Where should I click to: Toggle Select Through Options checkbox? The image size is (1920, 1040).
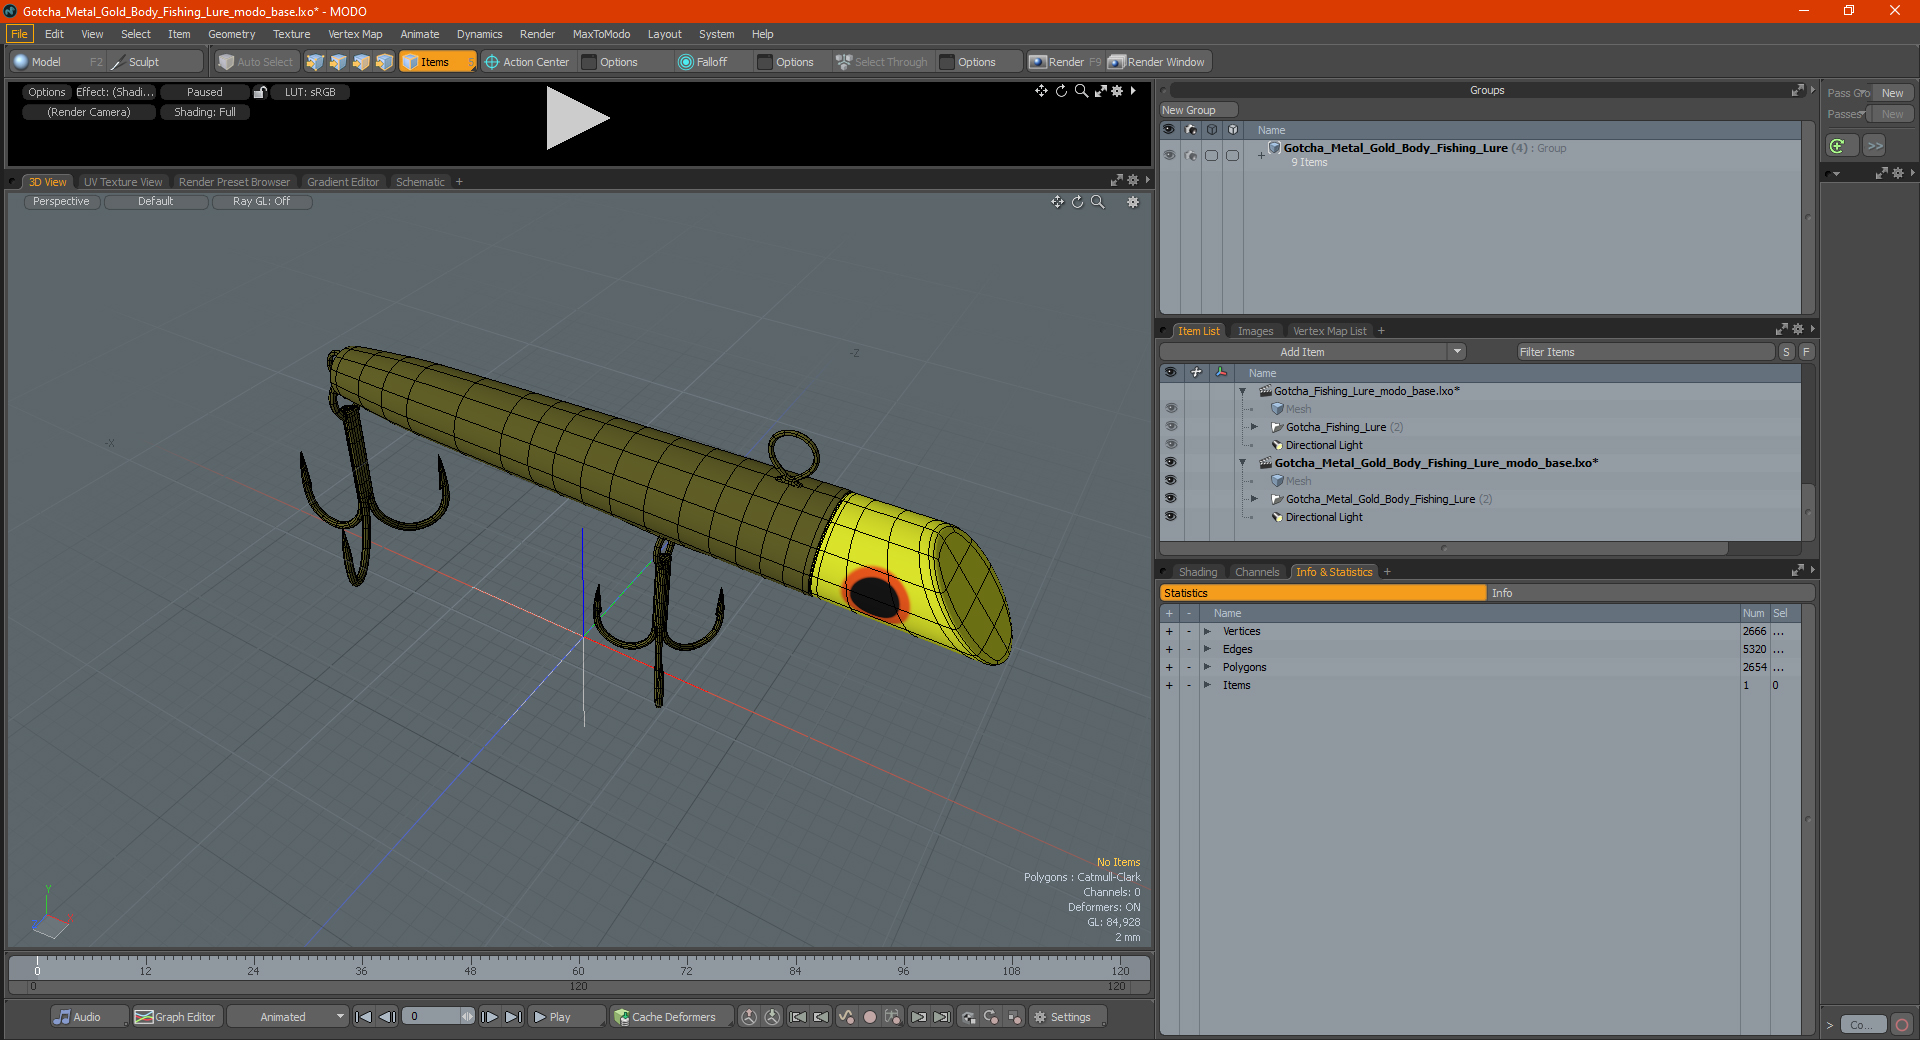tap(947, 62)
